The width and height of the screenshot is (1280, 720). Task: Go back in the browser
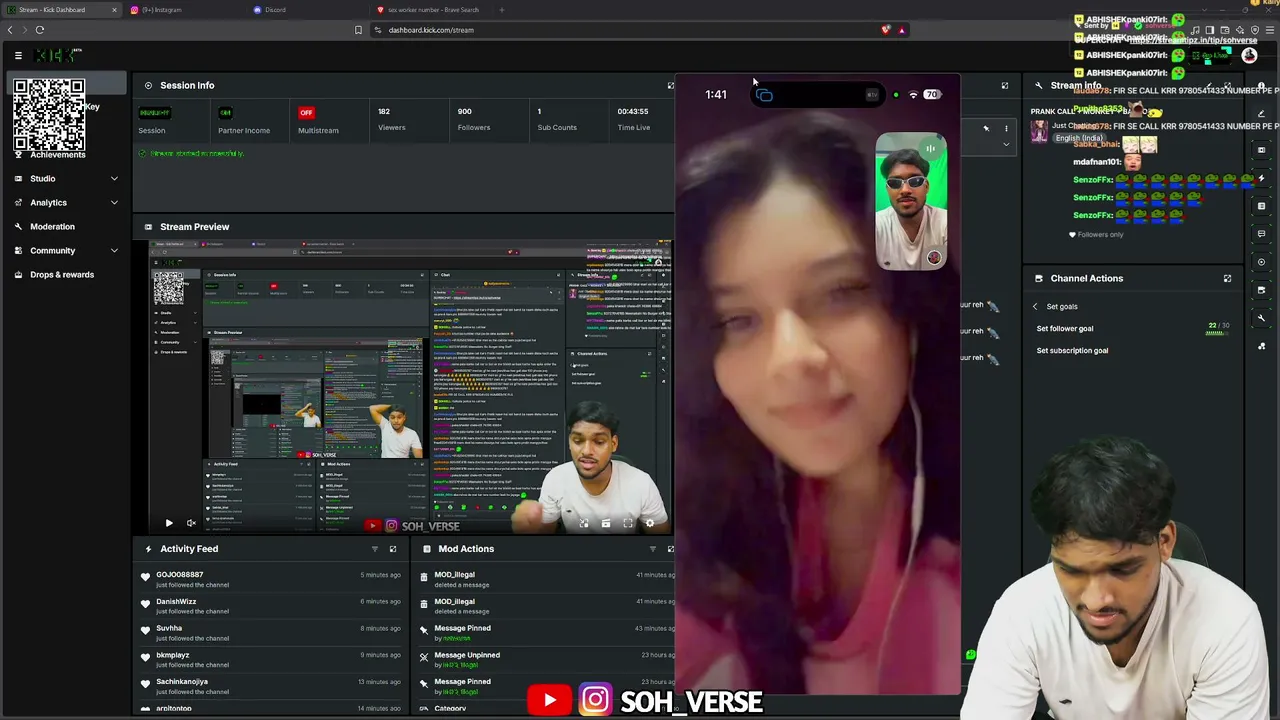tap(10, 30)
